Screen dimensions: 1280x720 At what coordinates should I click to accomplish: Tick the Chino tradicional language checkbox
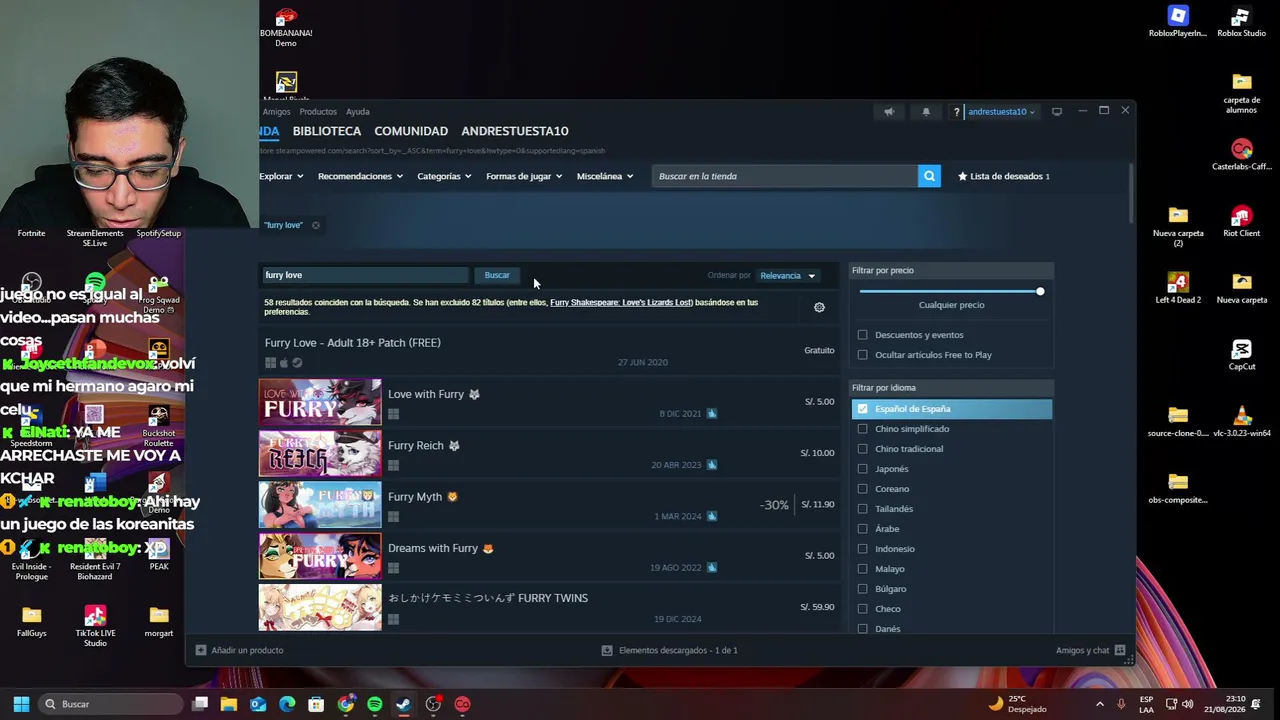click(863, 449)
